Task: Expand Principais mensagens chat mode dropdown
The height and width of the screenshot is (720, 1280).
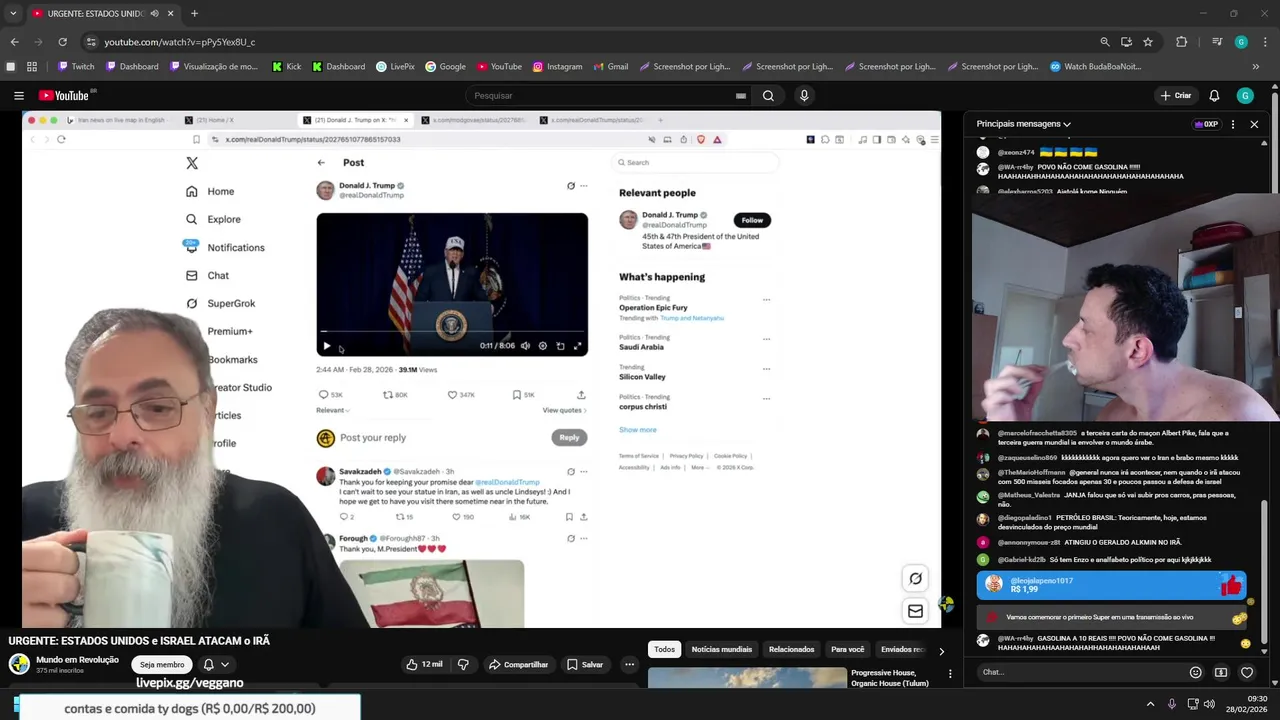Action: click(1024, 124)
